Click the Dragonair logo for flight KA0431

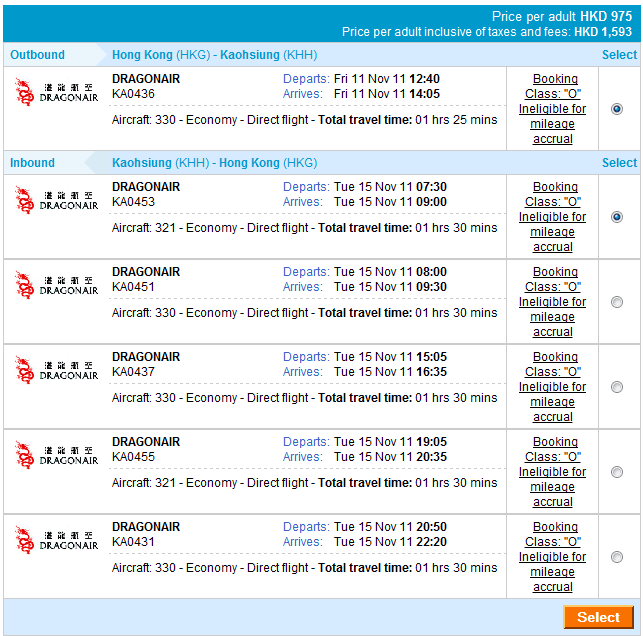57,540
